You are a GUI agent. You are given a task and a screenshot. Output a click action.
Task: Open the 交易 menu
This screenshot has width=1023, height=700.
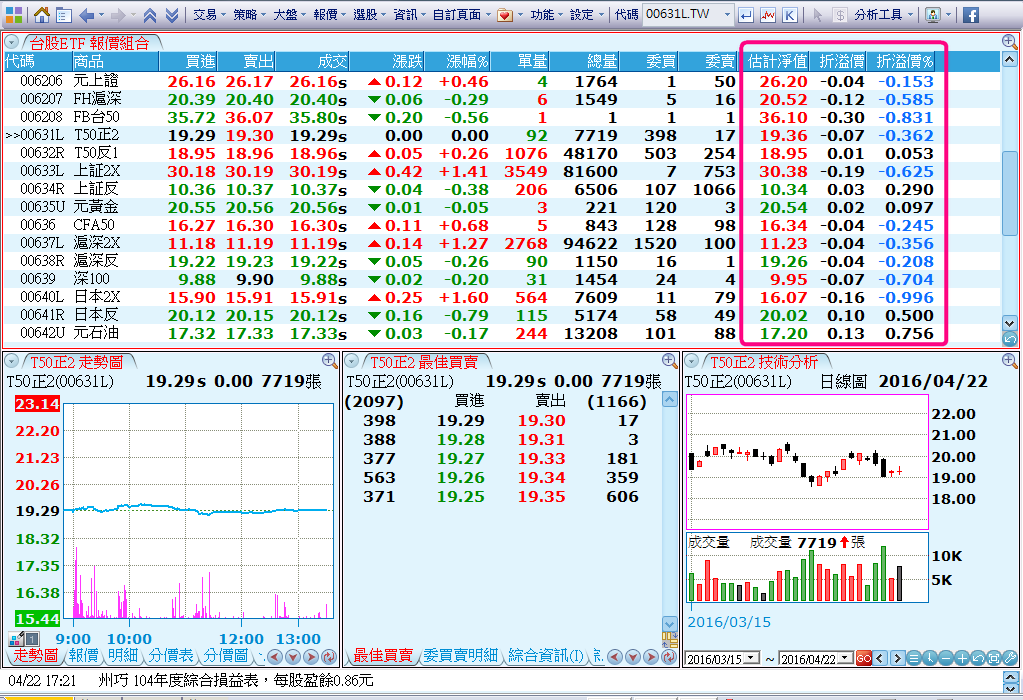[209, 15]
